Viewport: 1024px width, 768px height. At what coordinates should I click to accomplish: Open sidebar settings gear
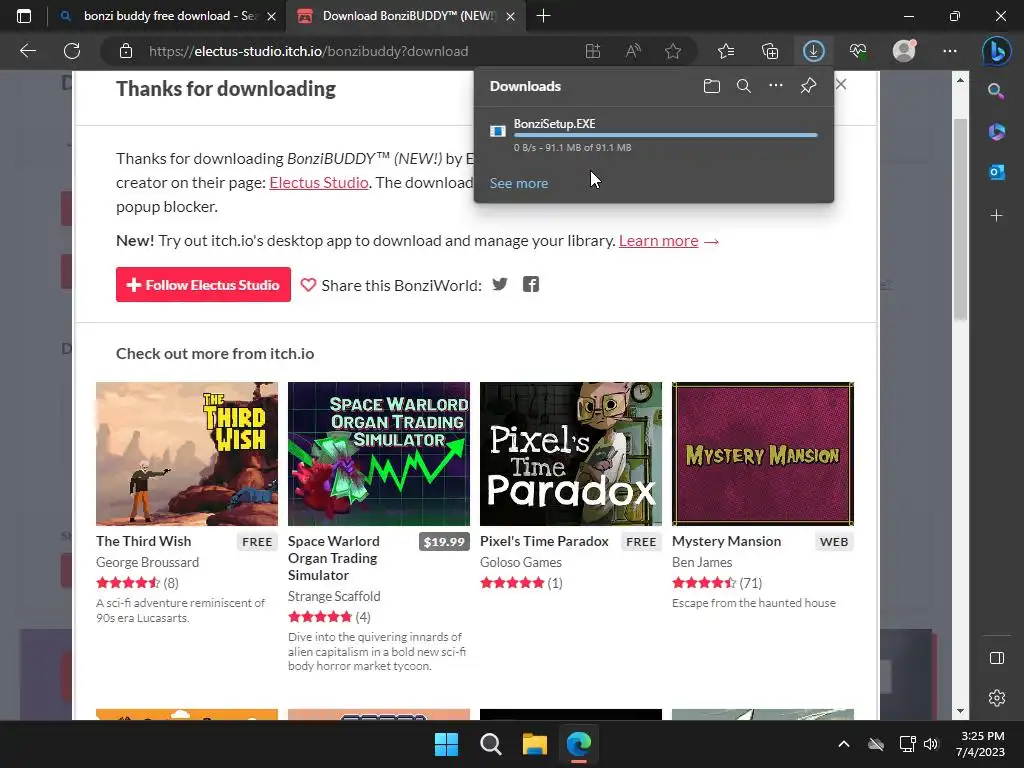[x=997, y=698]
